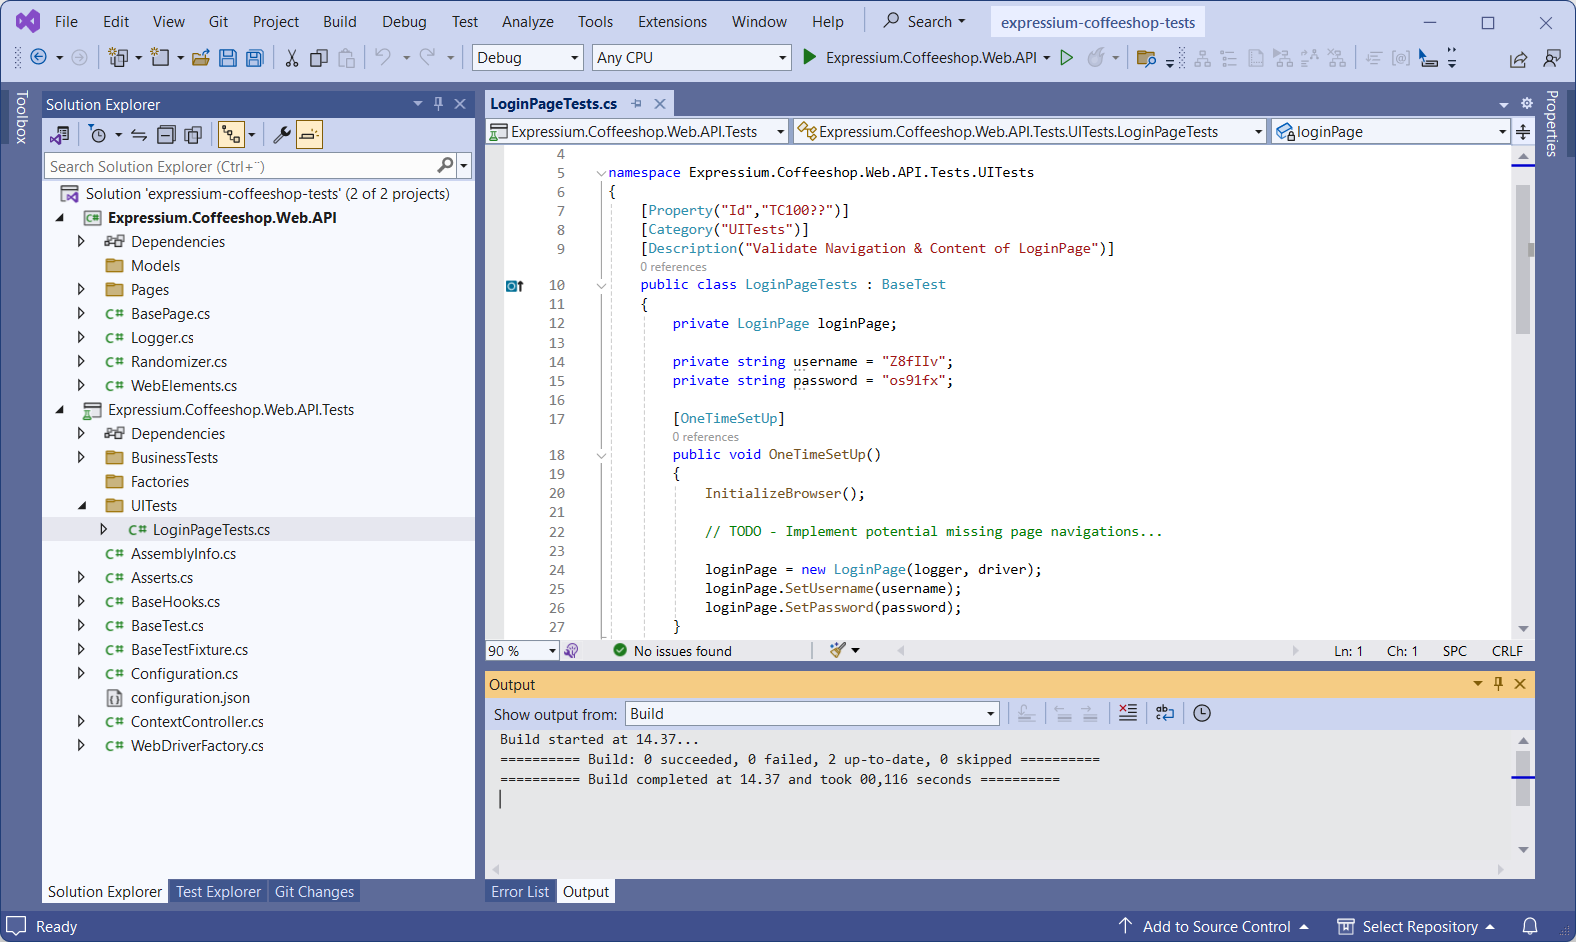The height and width of the screenshot is (942, 1576).
Task: Start debugging with green play icon
Action: pos(810,58)
